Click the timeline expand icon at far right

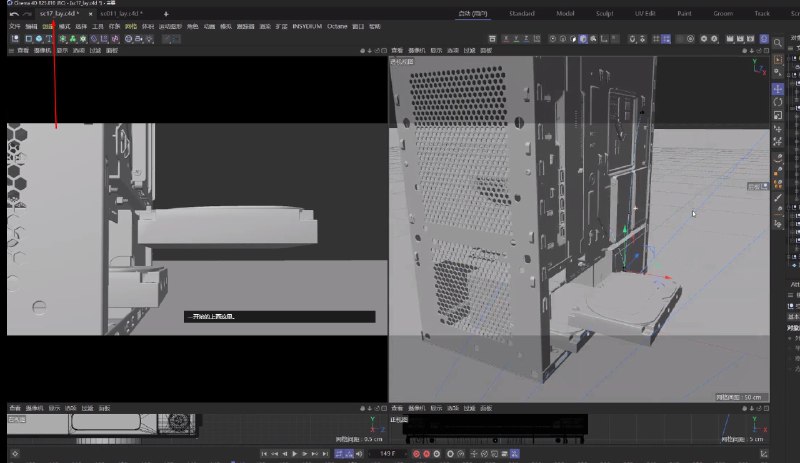click(764, 454)
